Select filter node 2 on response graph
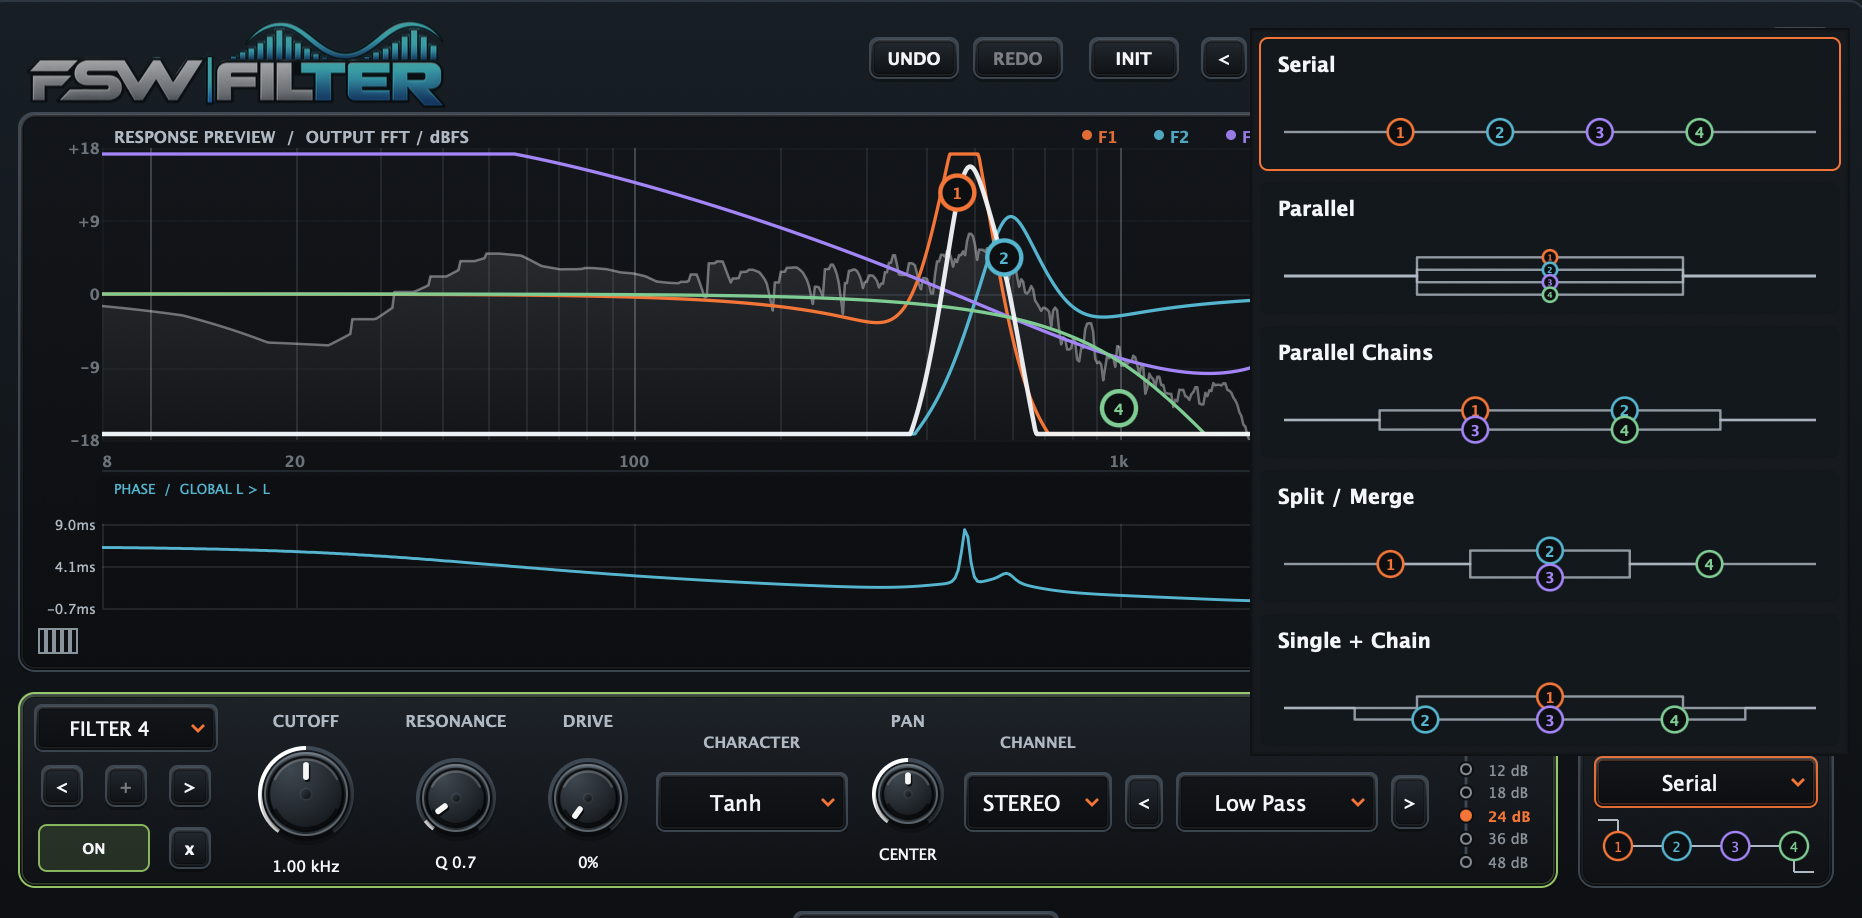 pos(1003,258)
